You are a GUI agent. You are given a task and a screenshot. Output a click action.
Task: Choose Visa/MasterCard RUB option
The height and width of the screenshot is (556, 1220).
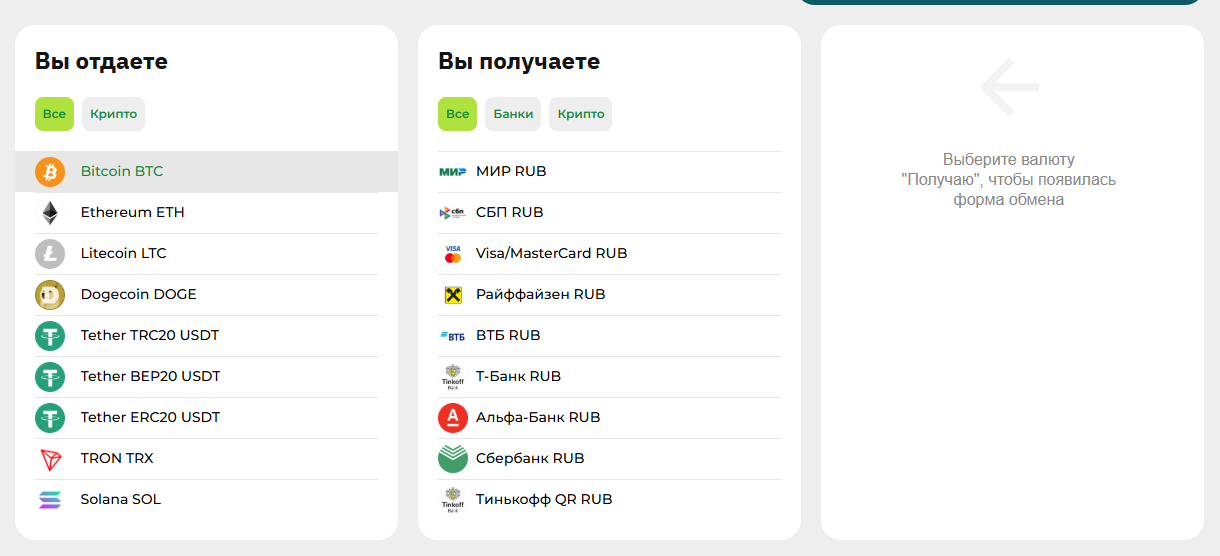tap(609, 254)
